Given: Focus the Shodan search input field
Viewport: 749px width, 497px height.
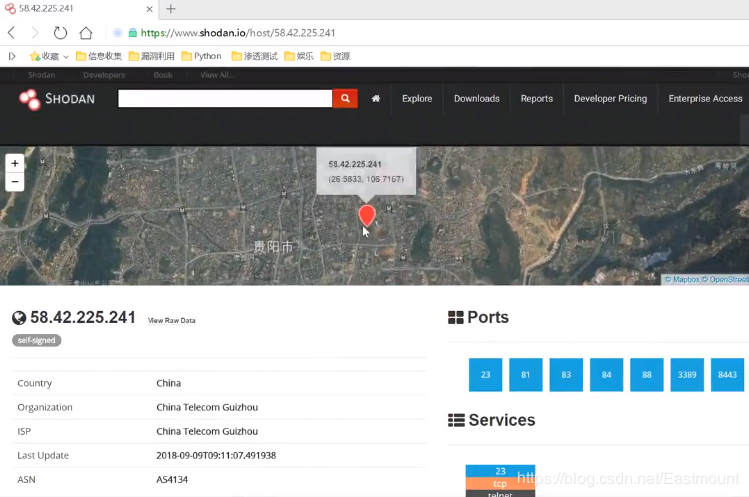Looking at the screenshot, I should [x=225, y=98].
